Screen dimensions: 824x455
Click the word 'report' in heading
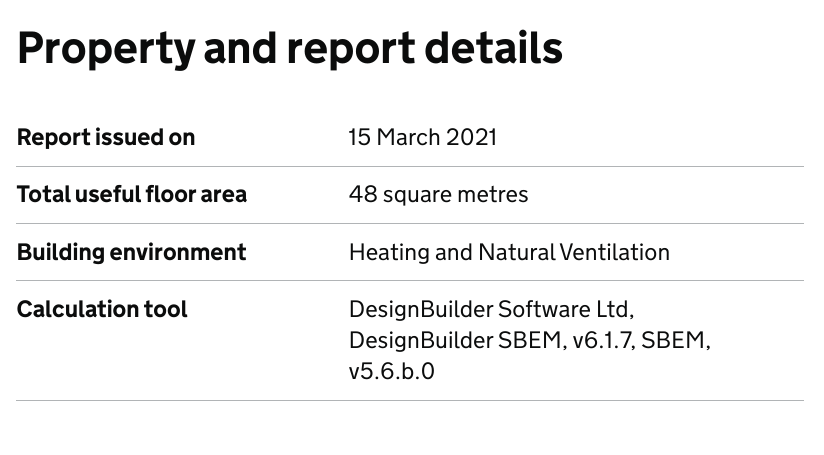click(351, 50)
